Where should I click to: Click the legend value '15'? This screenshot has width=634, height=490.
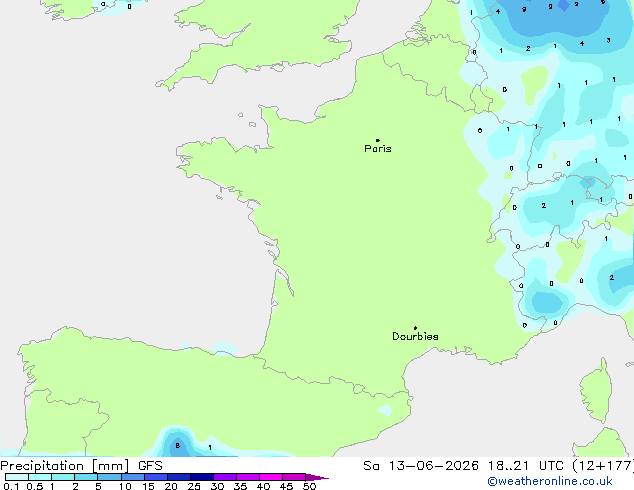click(148, 486)
